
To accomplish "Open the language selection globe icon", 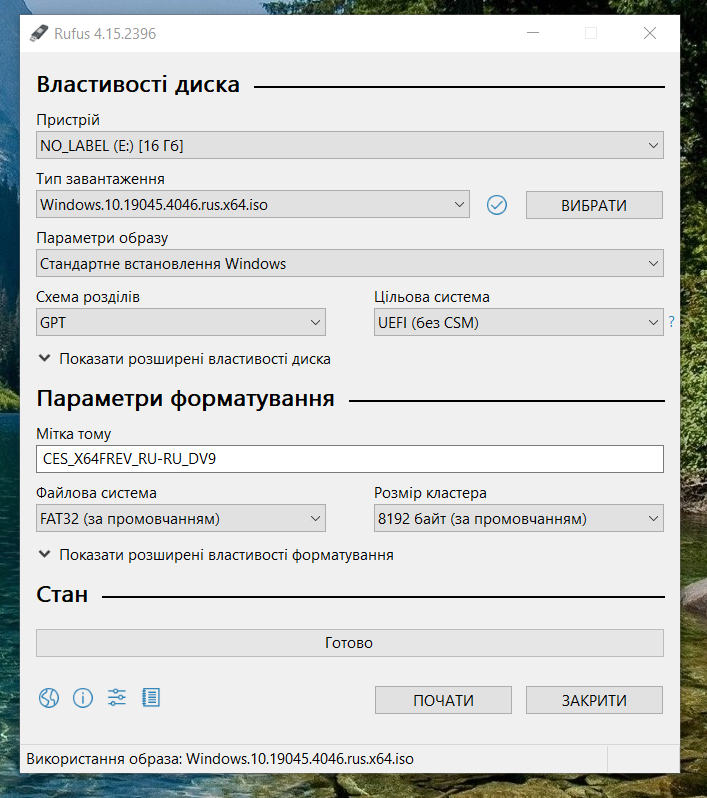I will [49, 698].
